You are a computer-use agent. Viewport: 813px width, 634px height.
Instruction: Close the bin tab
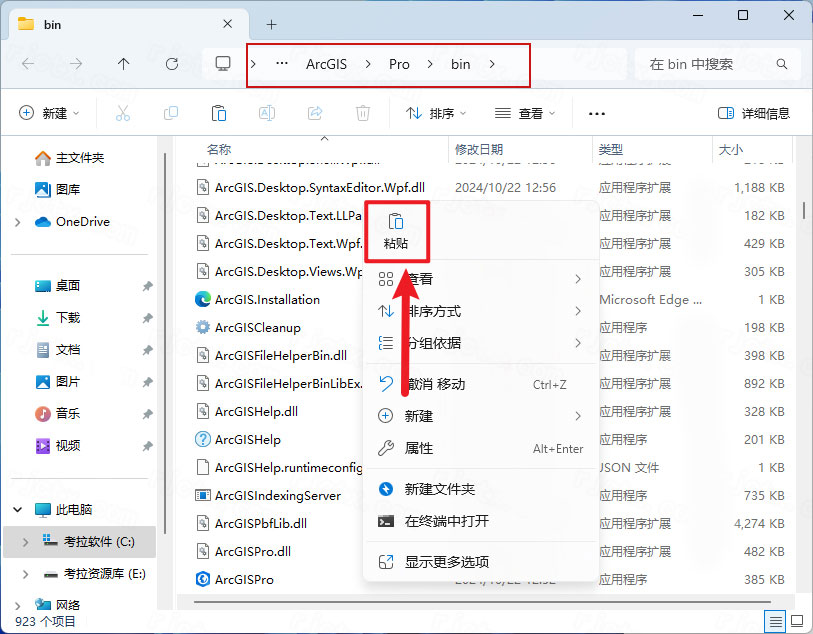pyautogui.click(x=227, y=24)
